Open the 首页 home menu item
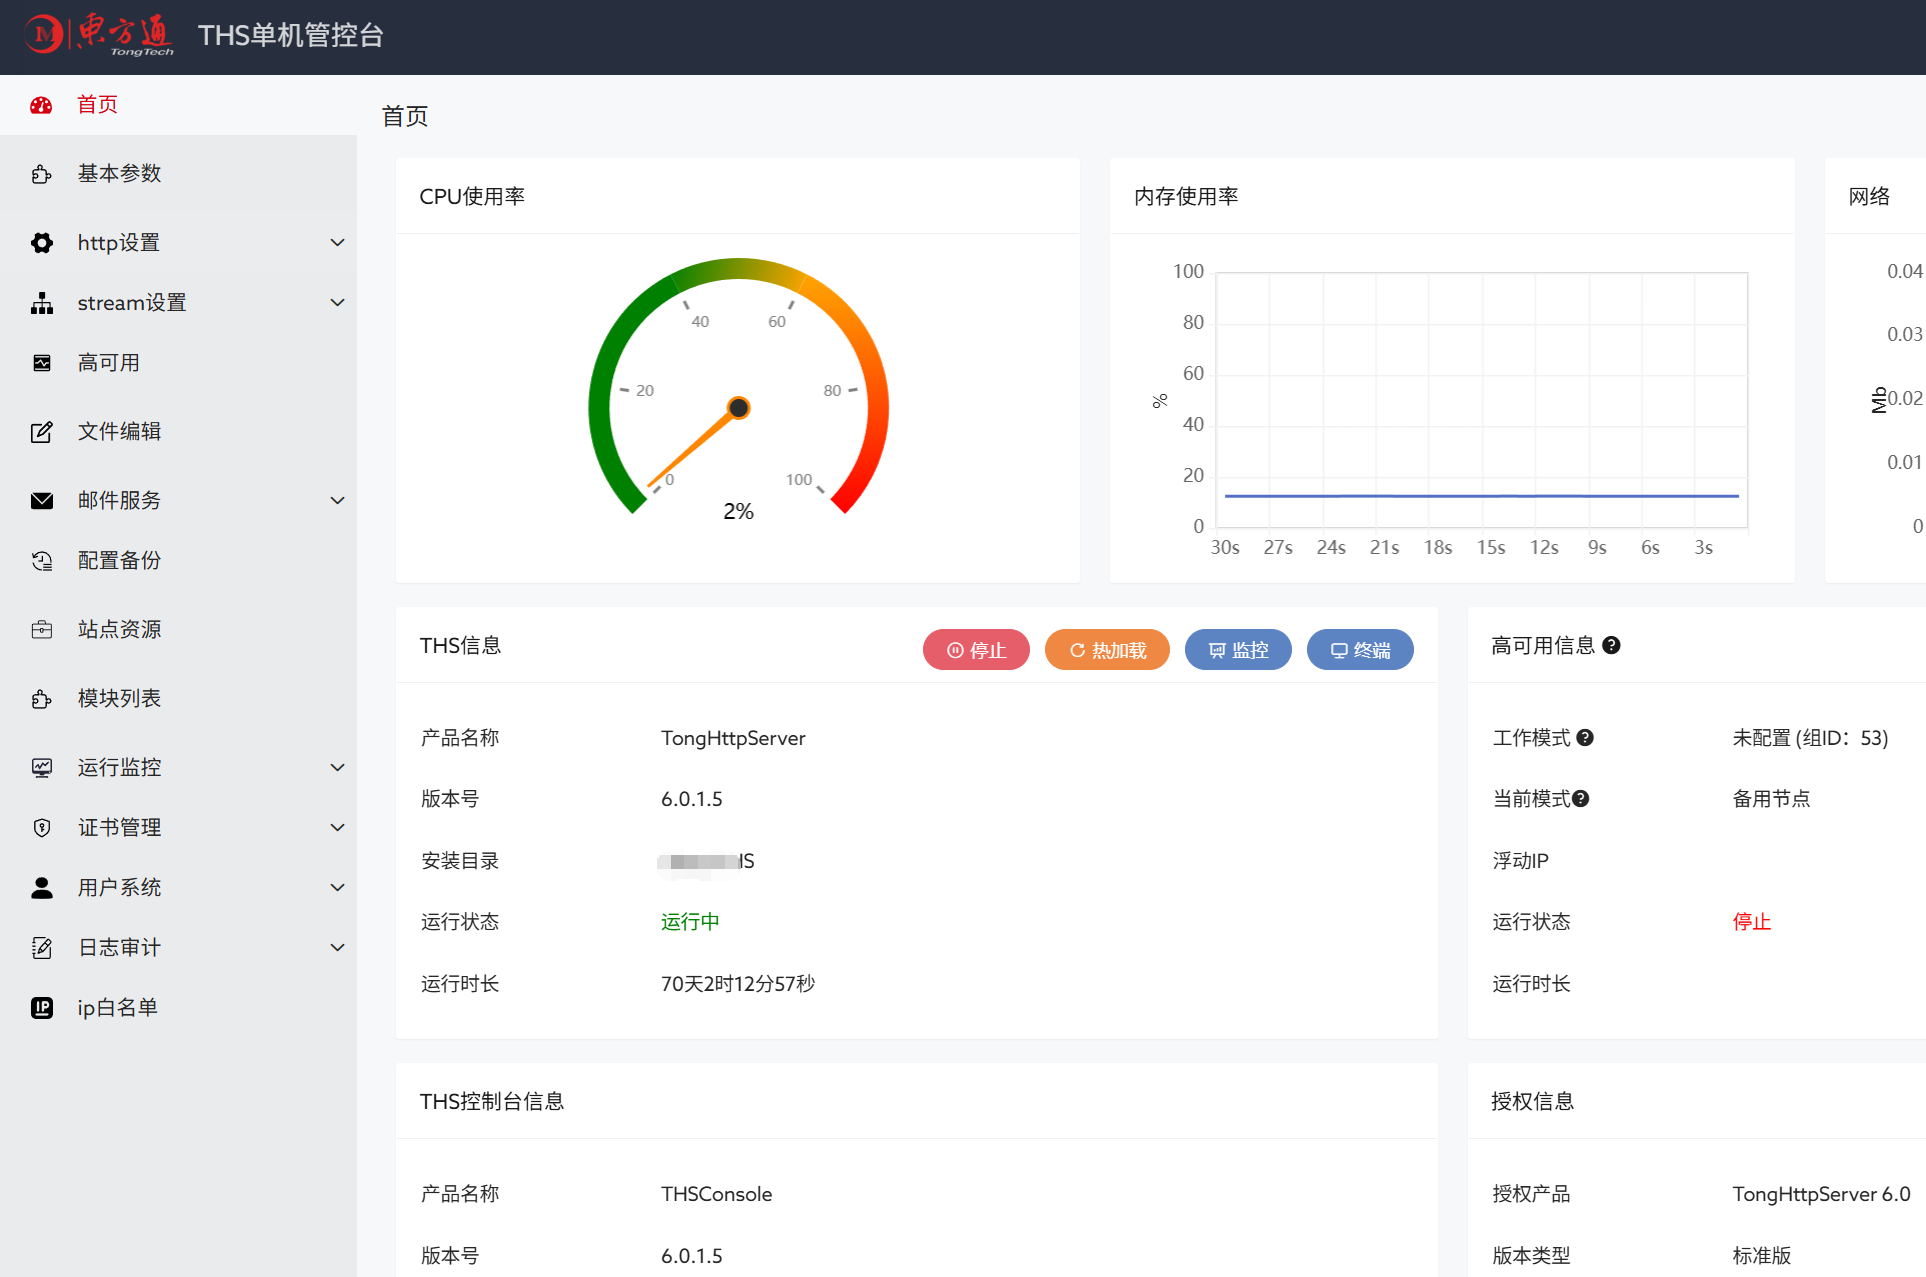The height and width of the screenshot is (1277, 1926). tap(178, 105)
